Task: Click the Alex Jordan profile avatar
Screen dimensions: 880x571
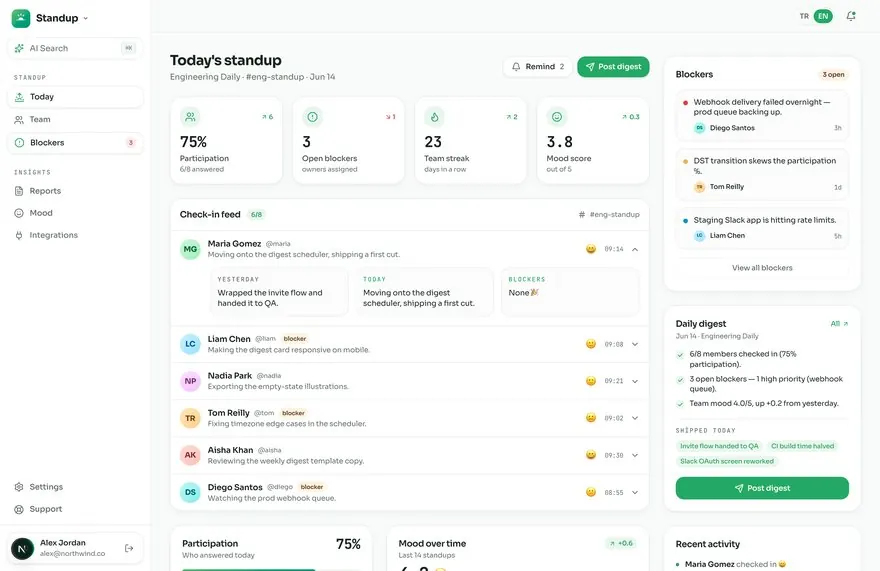Action: 22,548
